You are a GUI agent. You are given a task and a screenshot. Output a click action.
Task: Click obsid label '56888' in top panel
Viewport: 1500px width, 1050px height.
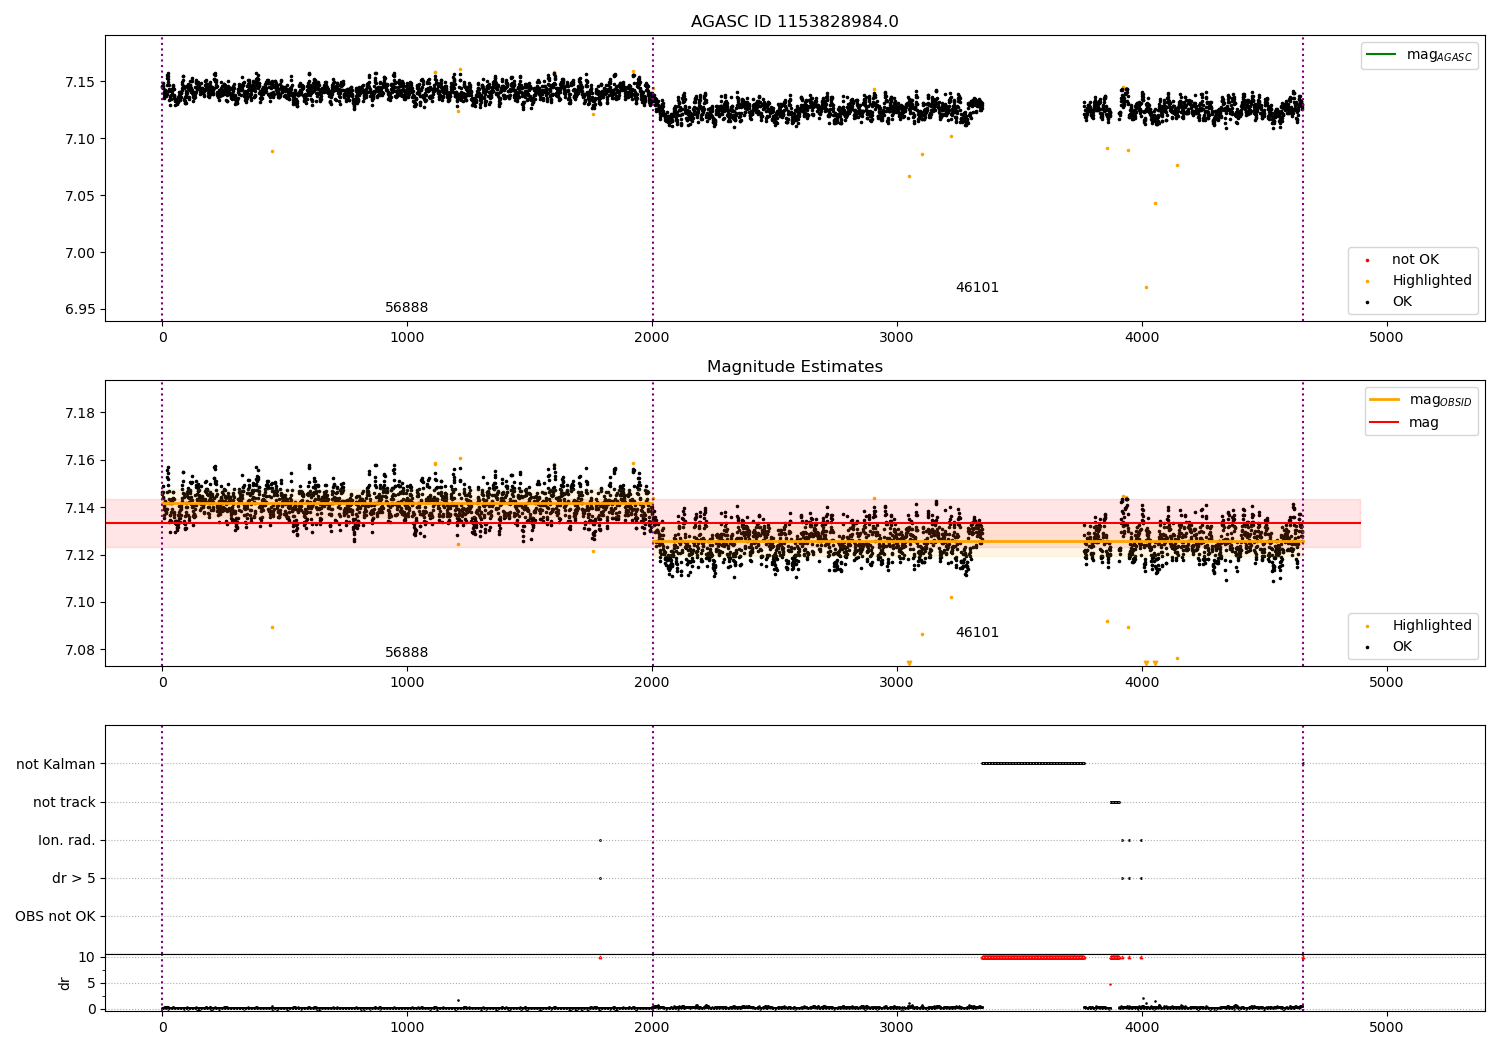(406, 308)
